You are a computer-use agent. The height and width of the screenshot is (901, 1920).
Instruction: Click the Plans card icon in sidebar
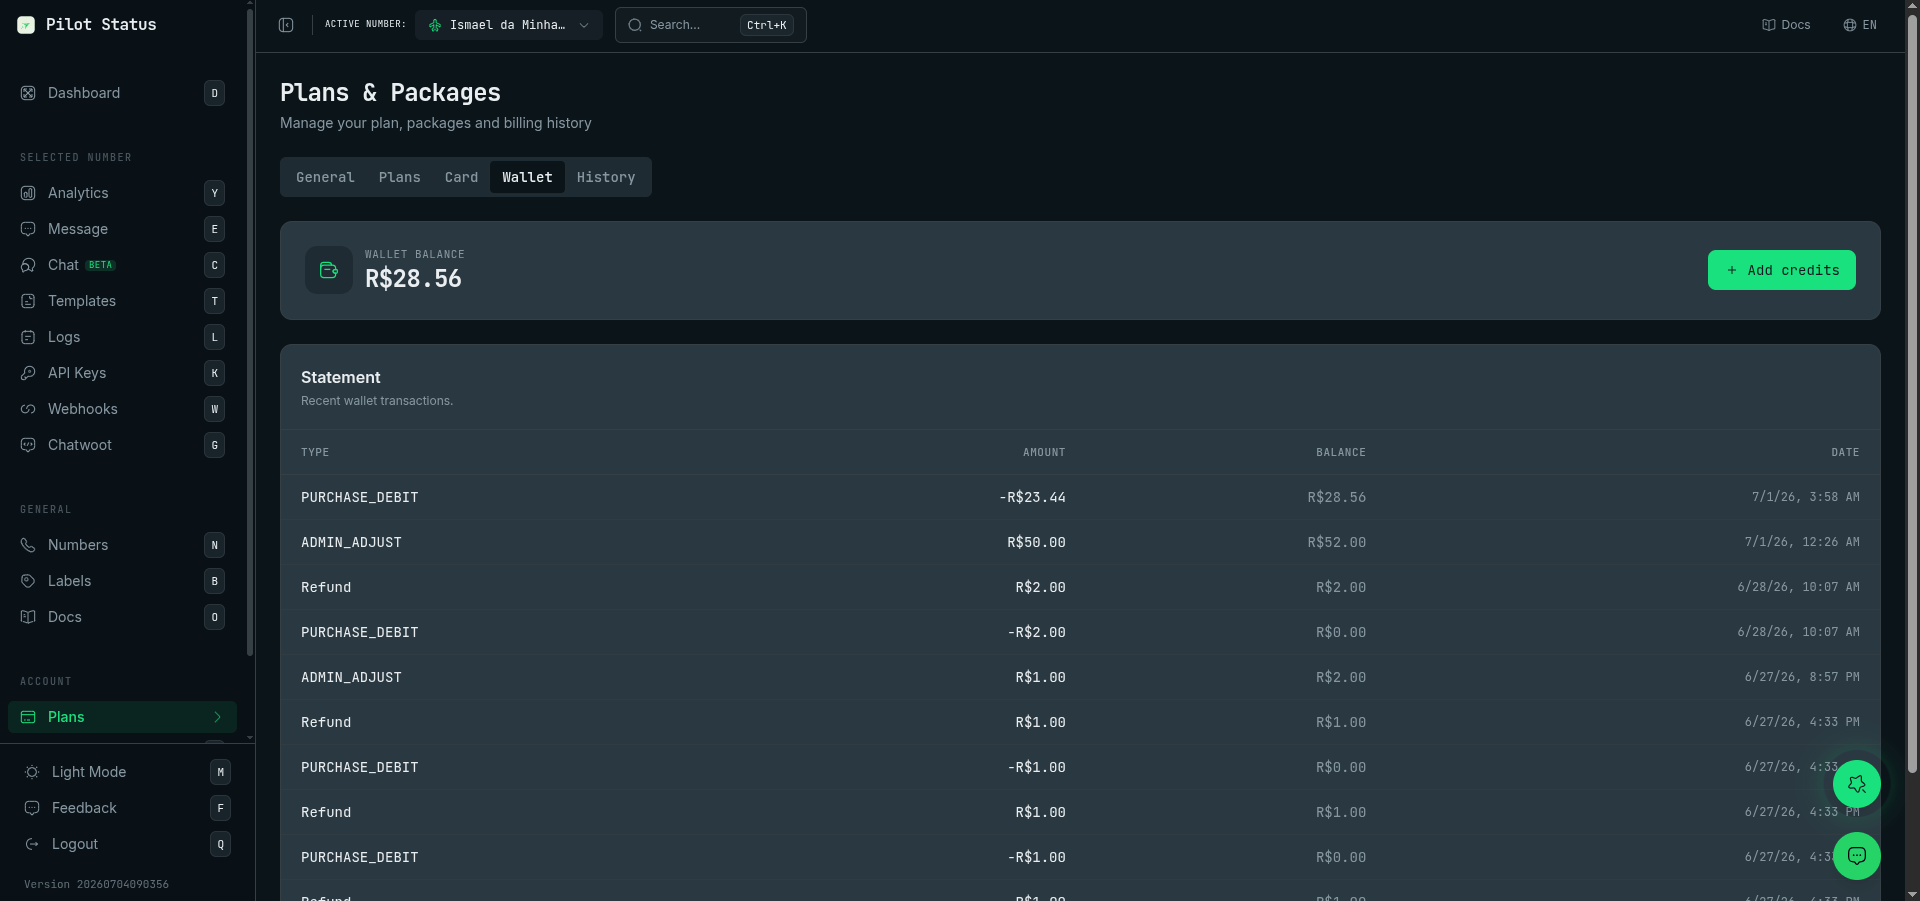coord(28,717)
